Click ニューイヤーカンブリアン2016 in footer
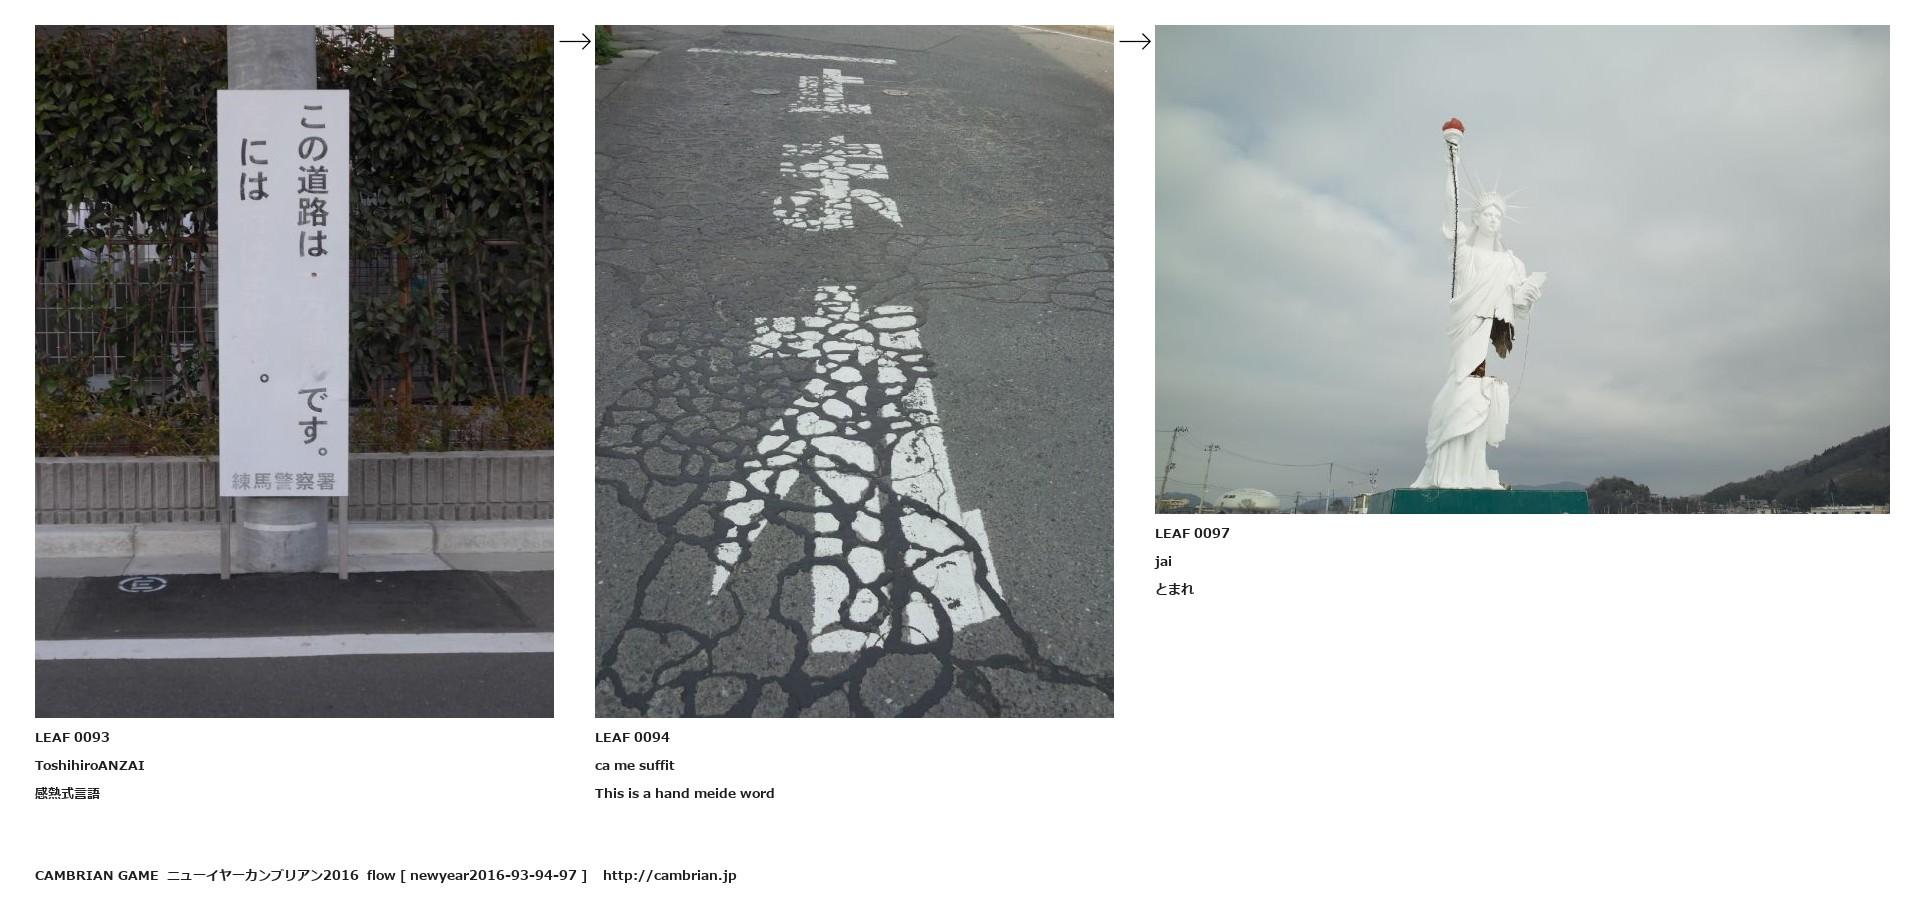The image size is (1925, 900). [x=262, y=875]
